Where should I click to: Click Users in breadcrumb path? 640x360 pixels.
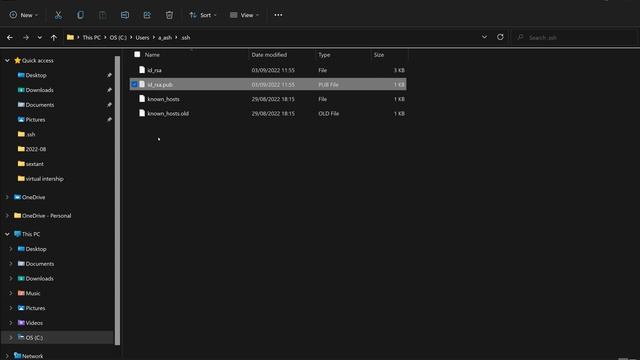[142, 38]
